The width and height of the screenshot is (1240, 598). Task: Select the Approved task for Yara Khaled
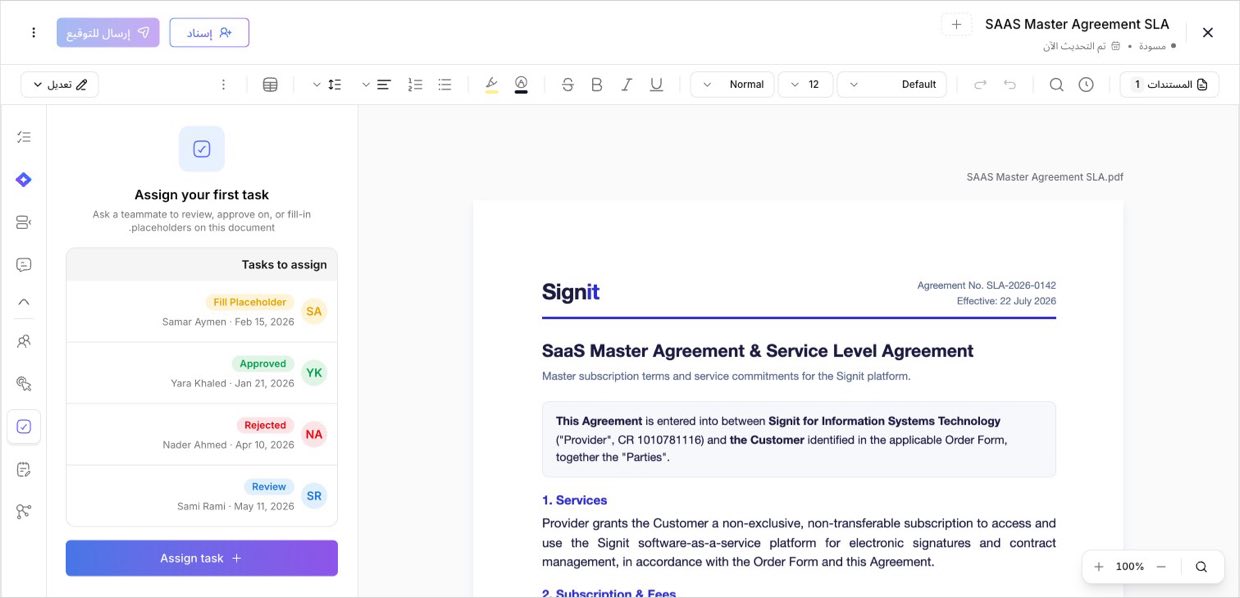(x=202, y=373)
